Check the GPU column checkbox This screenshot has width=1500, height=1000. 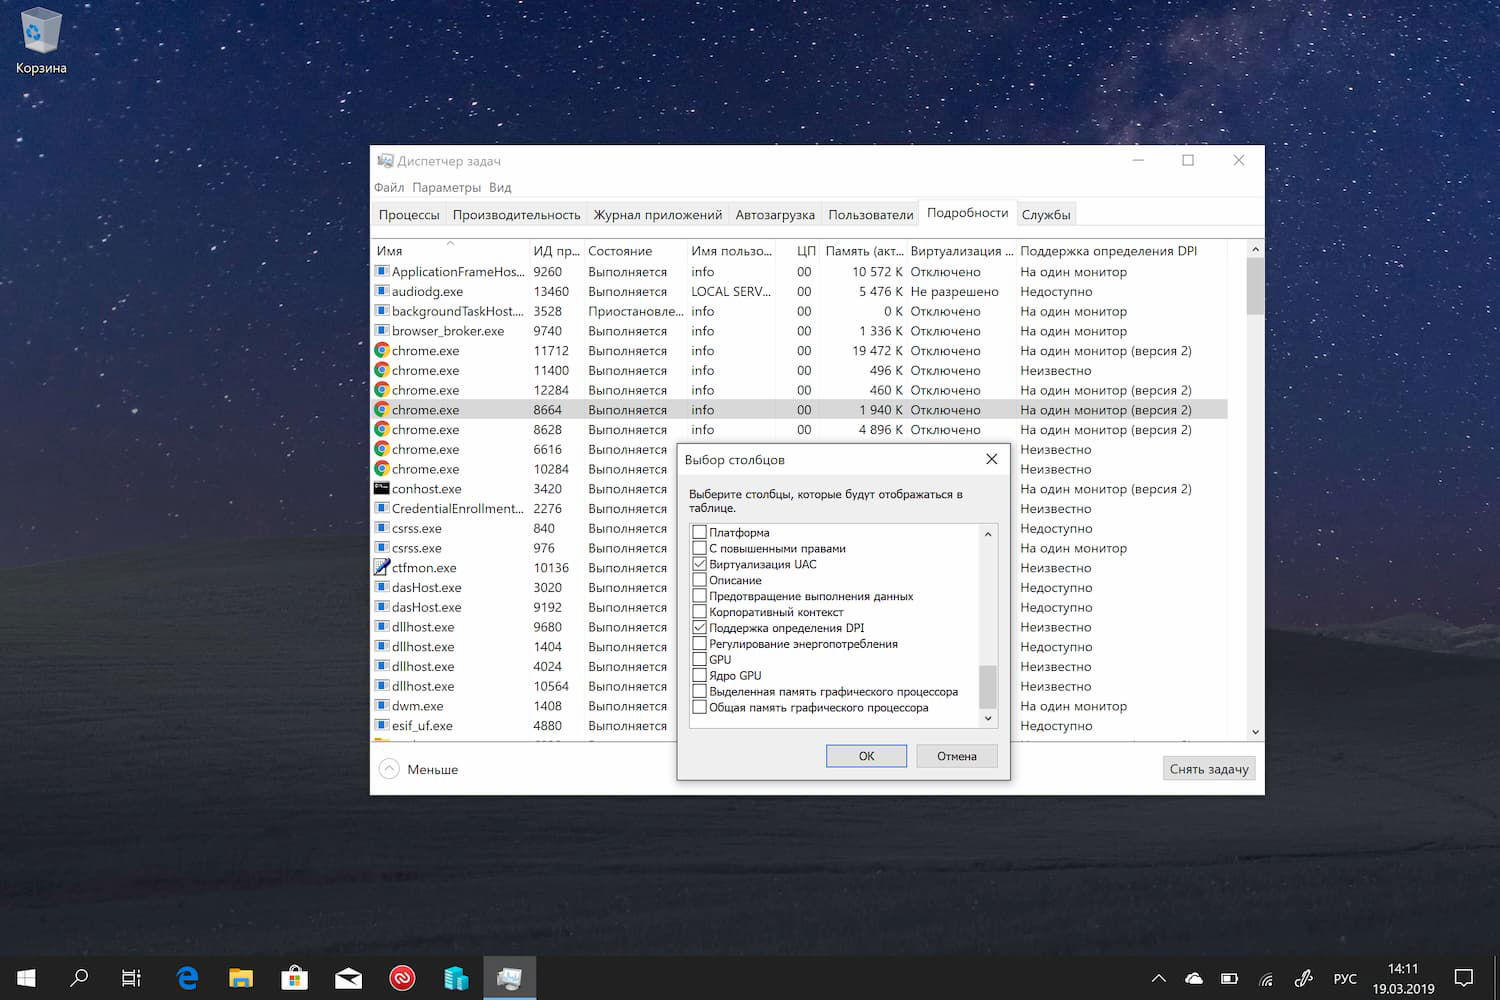tap(699, 659)
